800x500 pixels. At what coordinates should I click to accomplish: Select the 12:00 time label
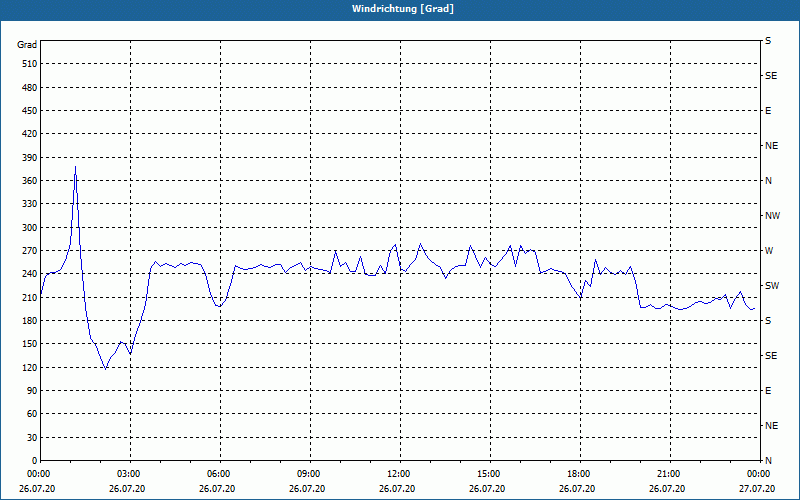point(397,474)
